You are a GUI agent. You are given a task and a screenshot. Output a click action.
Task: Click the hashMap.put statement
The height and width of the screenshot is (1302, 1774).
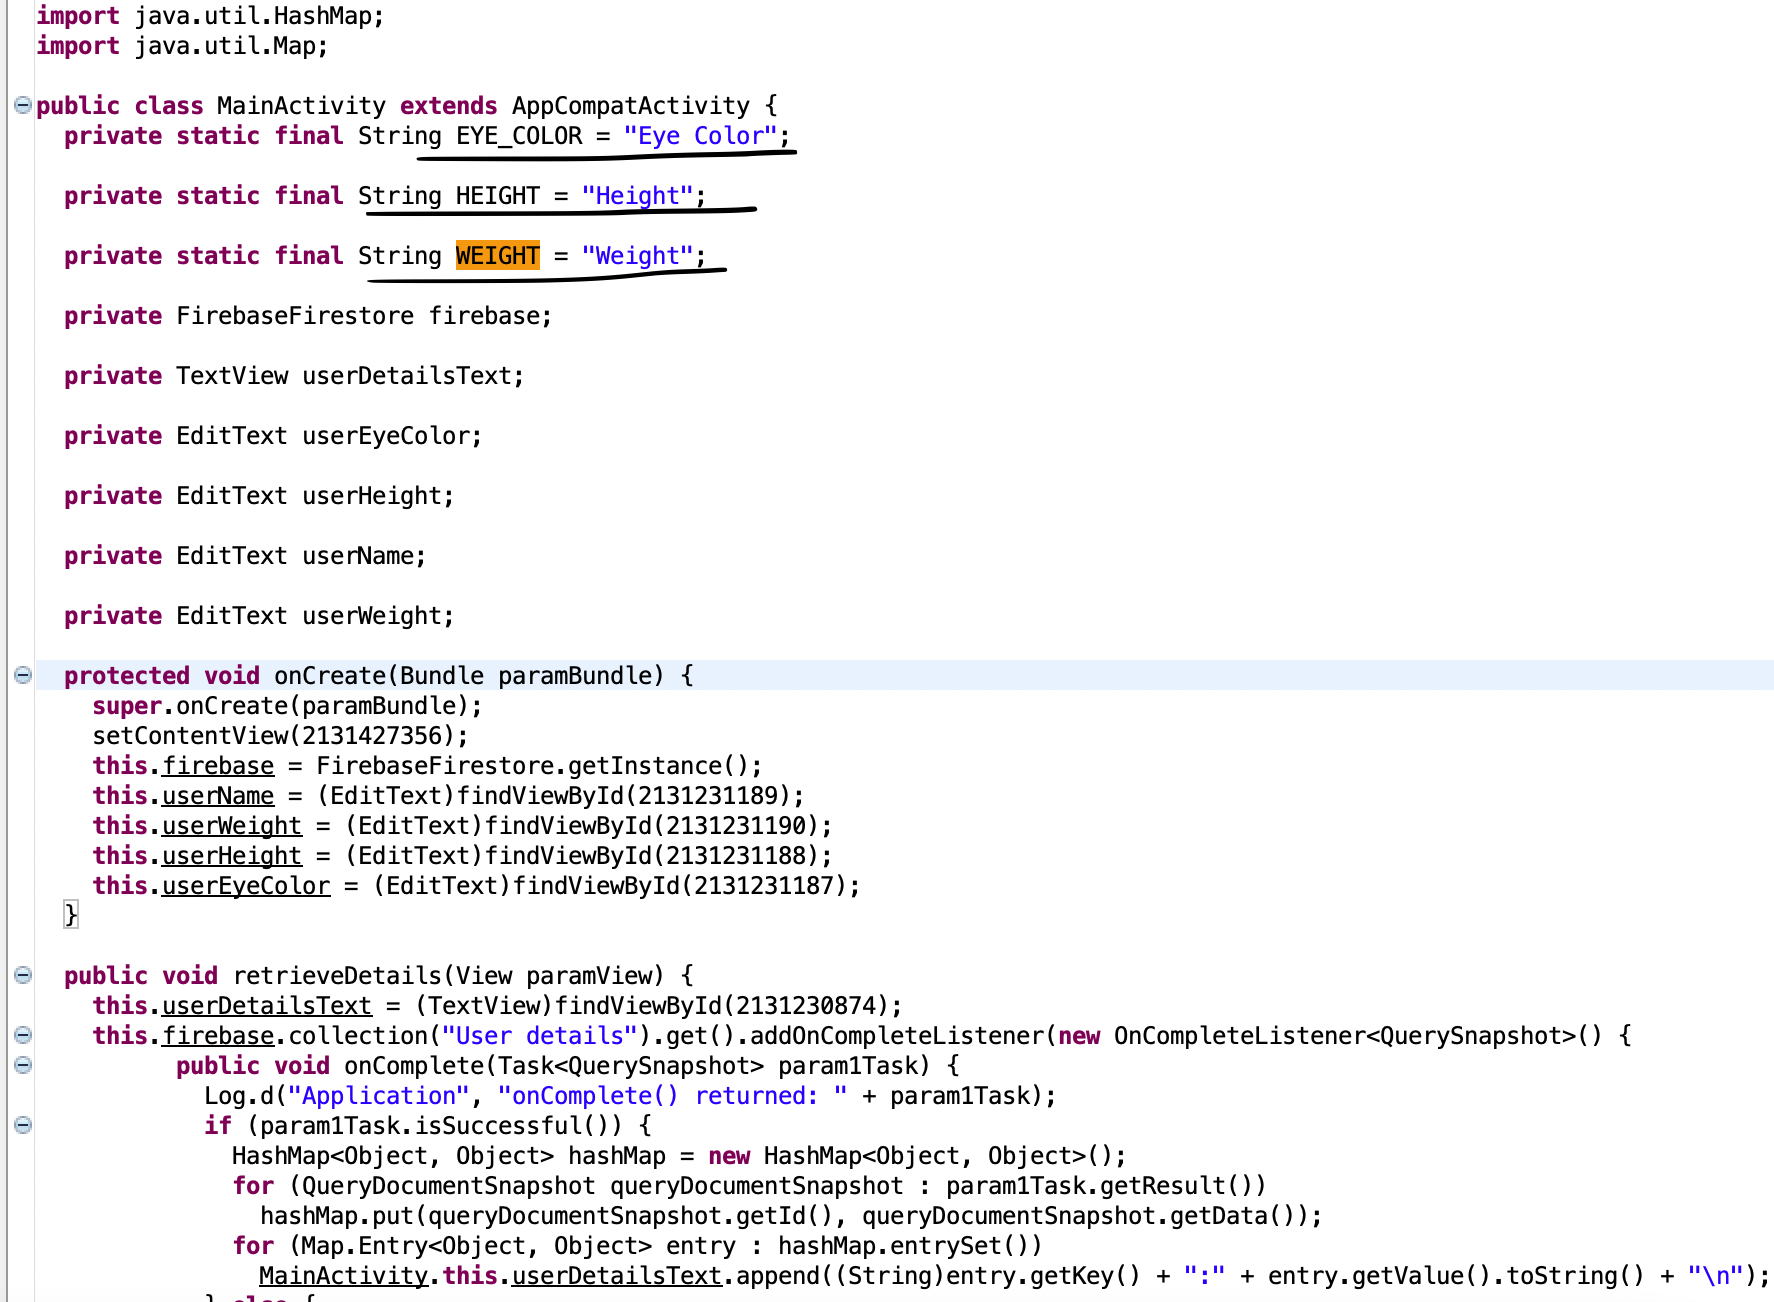tap(791, 1216)
